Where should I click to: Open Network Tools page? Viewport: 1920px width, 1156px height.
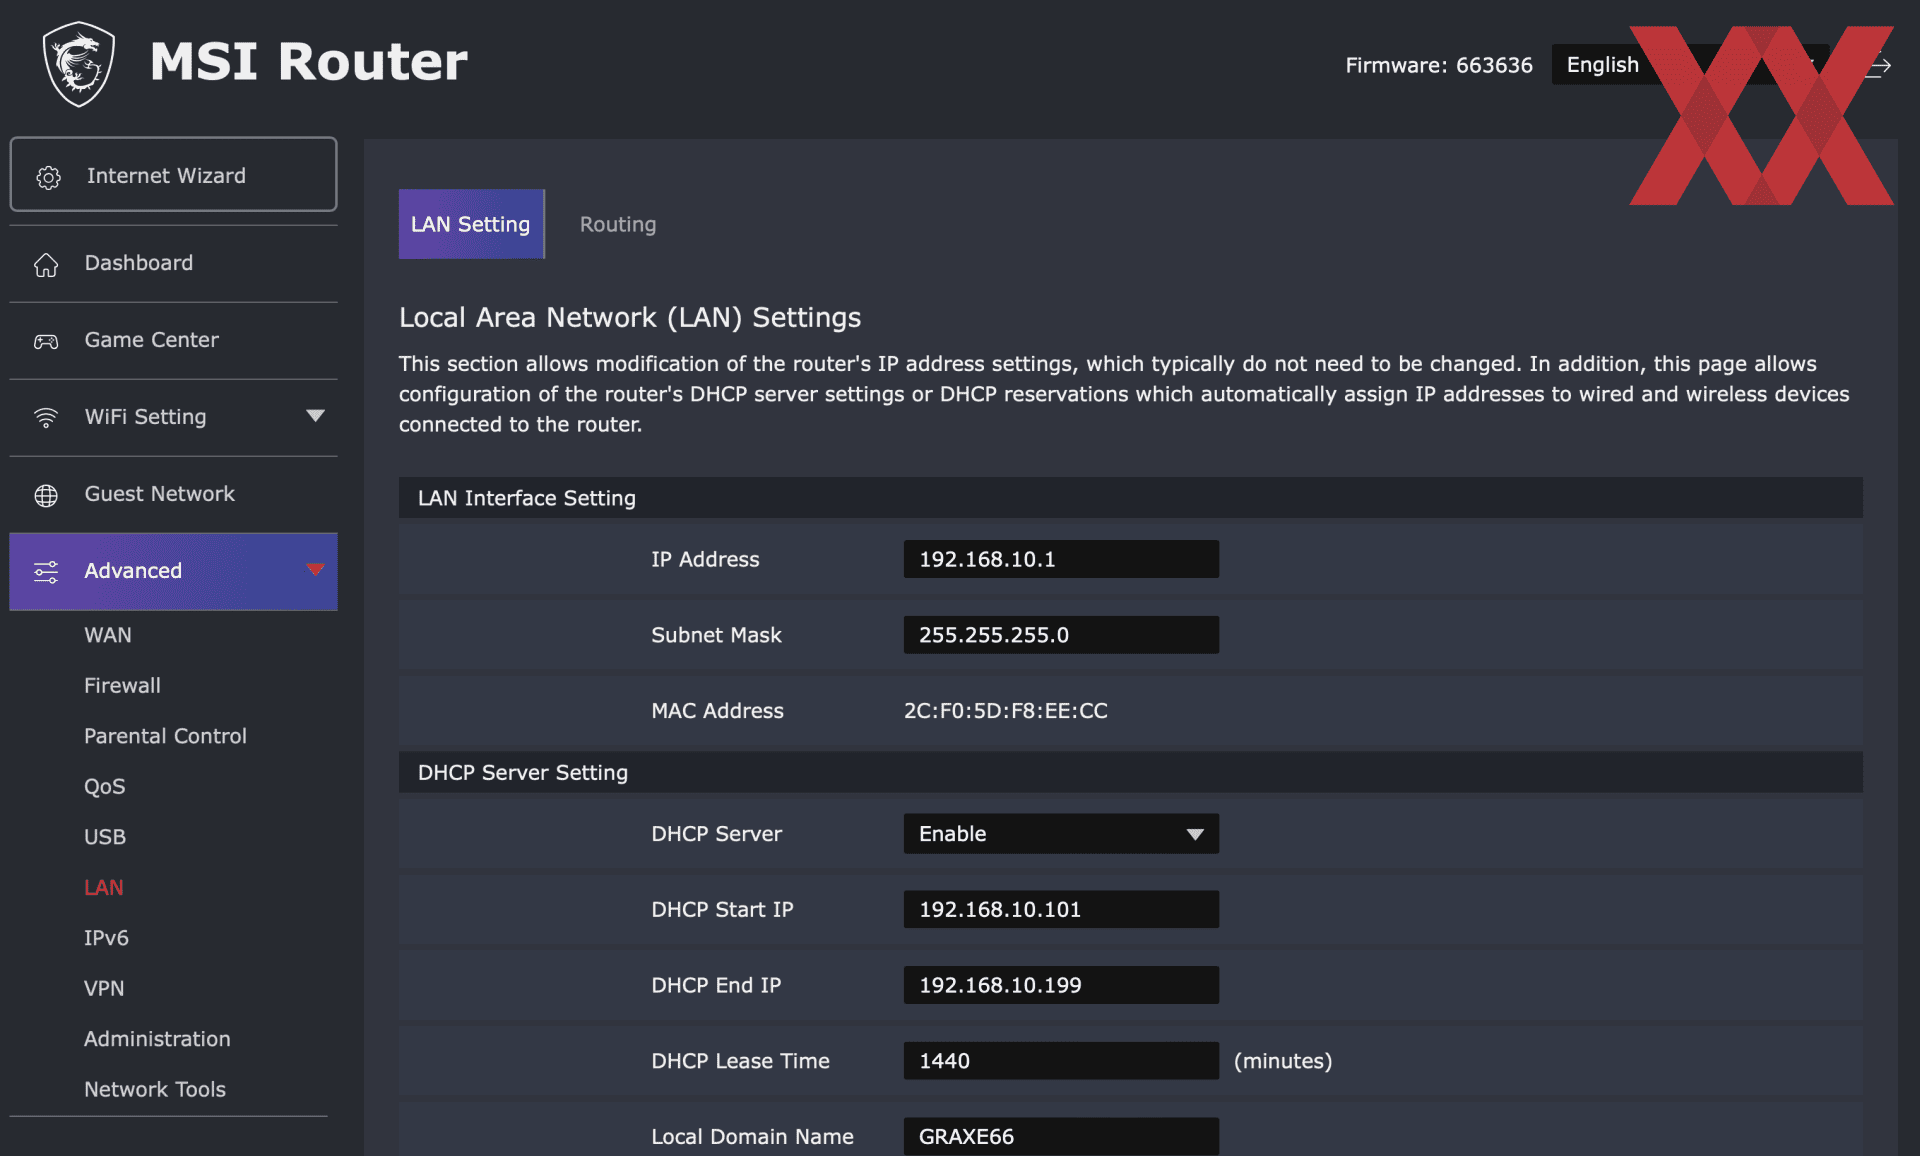[x=155, y=1090]
